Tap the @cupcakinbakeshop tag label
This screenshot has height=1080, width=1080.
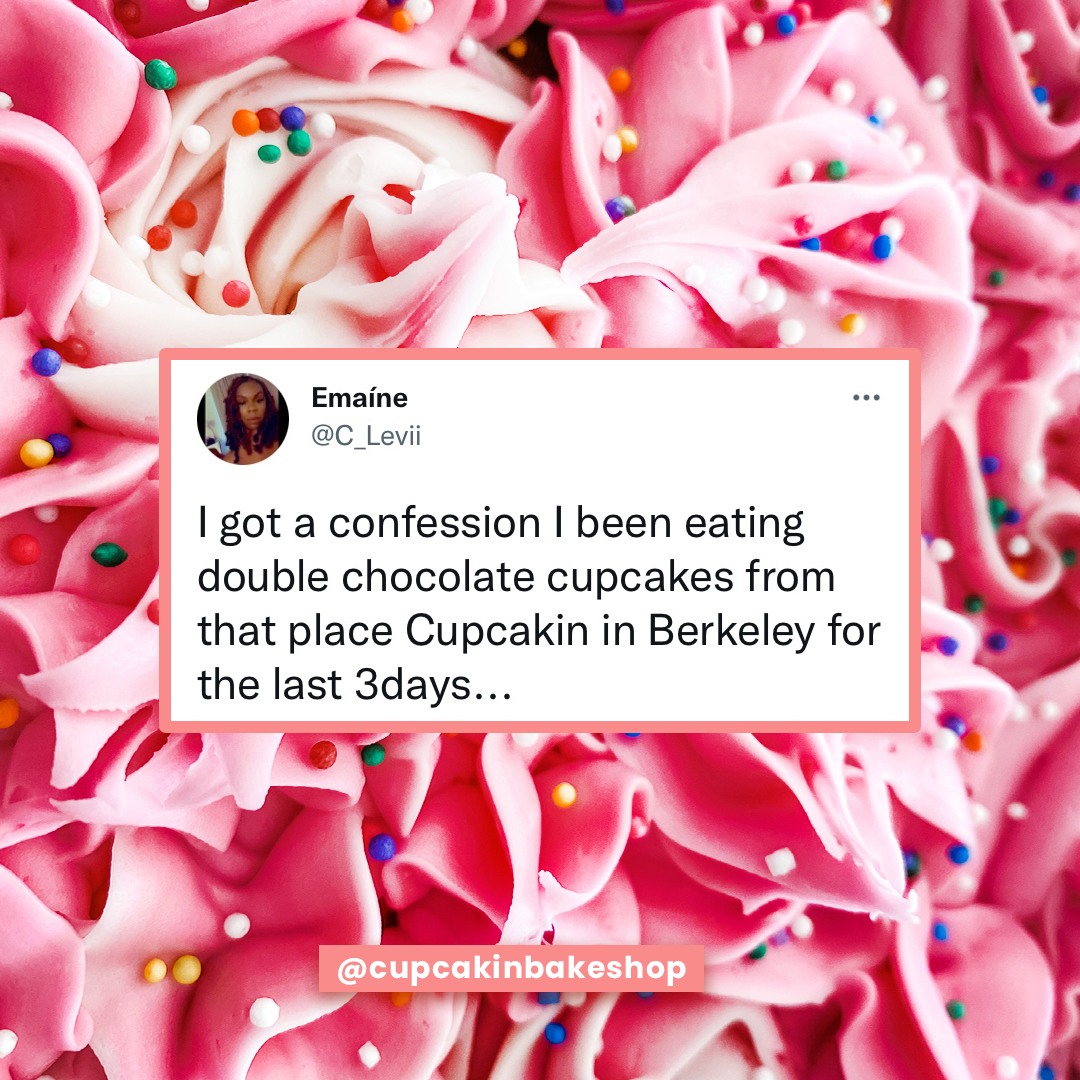511,968
